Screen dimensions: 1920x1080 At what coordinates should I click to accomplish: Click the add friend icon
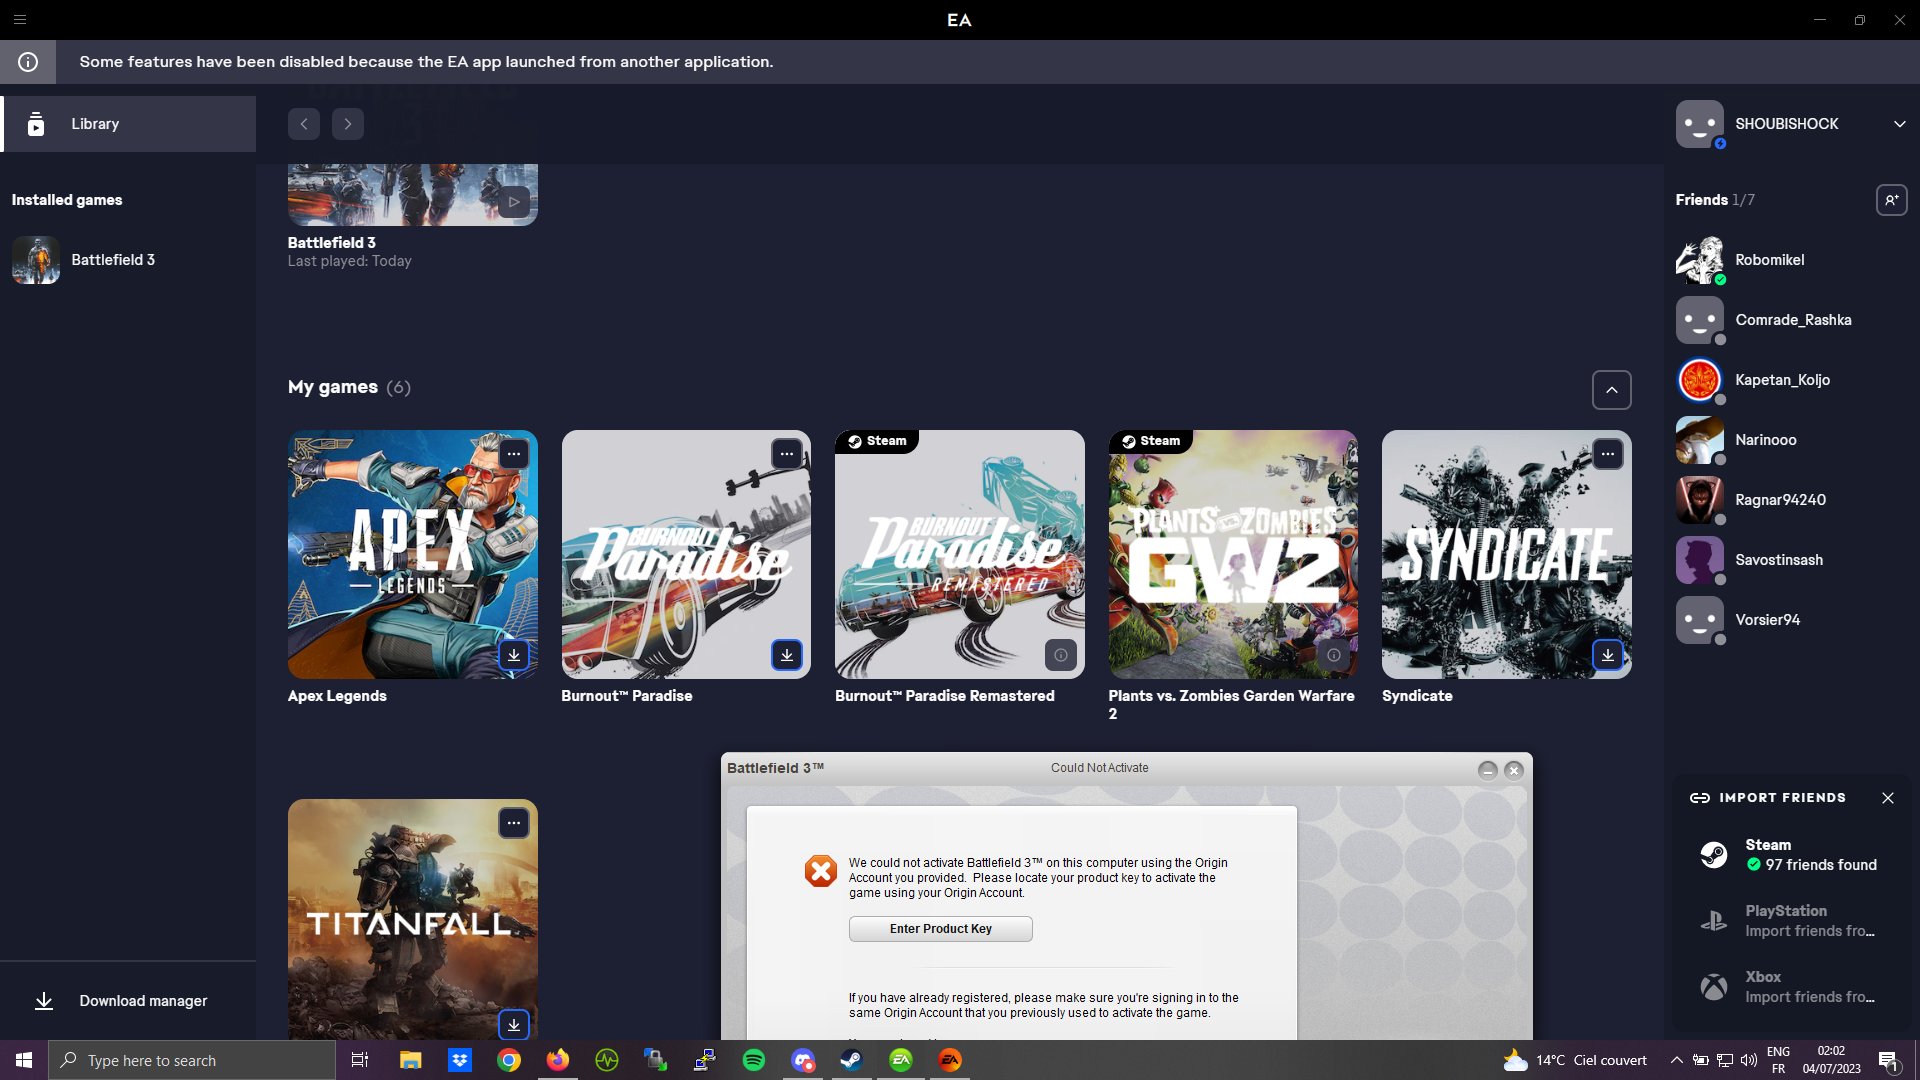(x=1891, y=200)
